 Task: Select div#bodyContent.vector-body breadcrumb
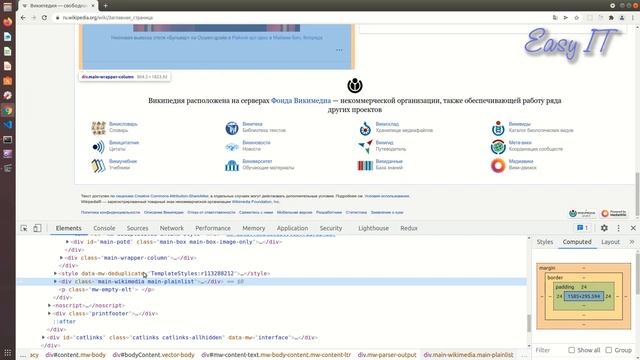(x=153, y=355)
